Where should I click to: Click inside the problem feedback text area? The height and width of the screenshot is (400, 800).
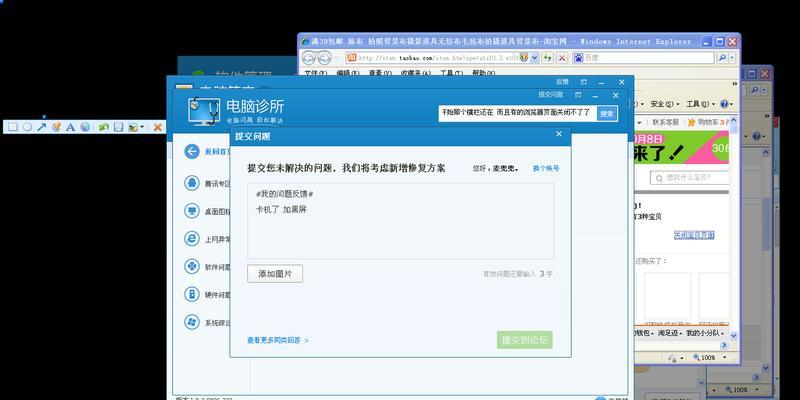(401, 221)
